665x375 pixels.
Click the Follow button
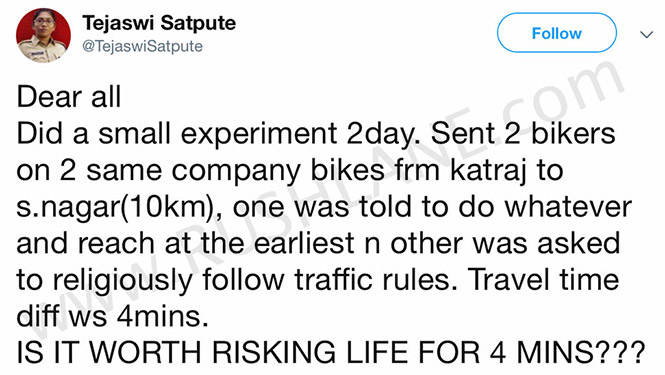556,33
